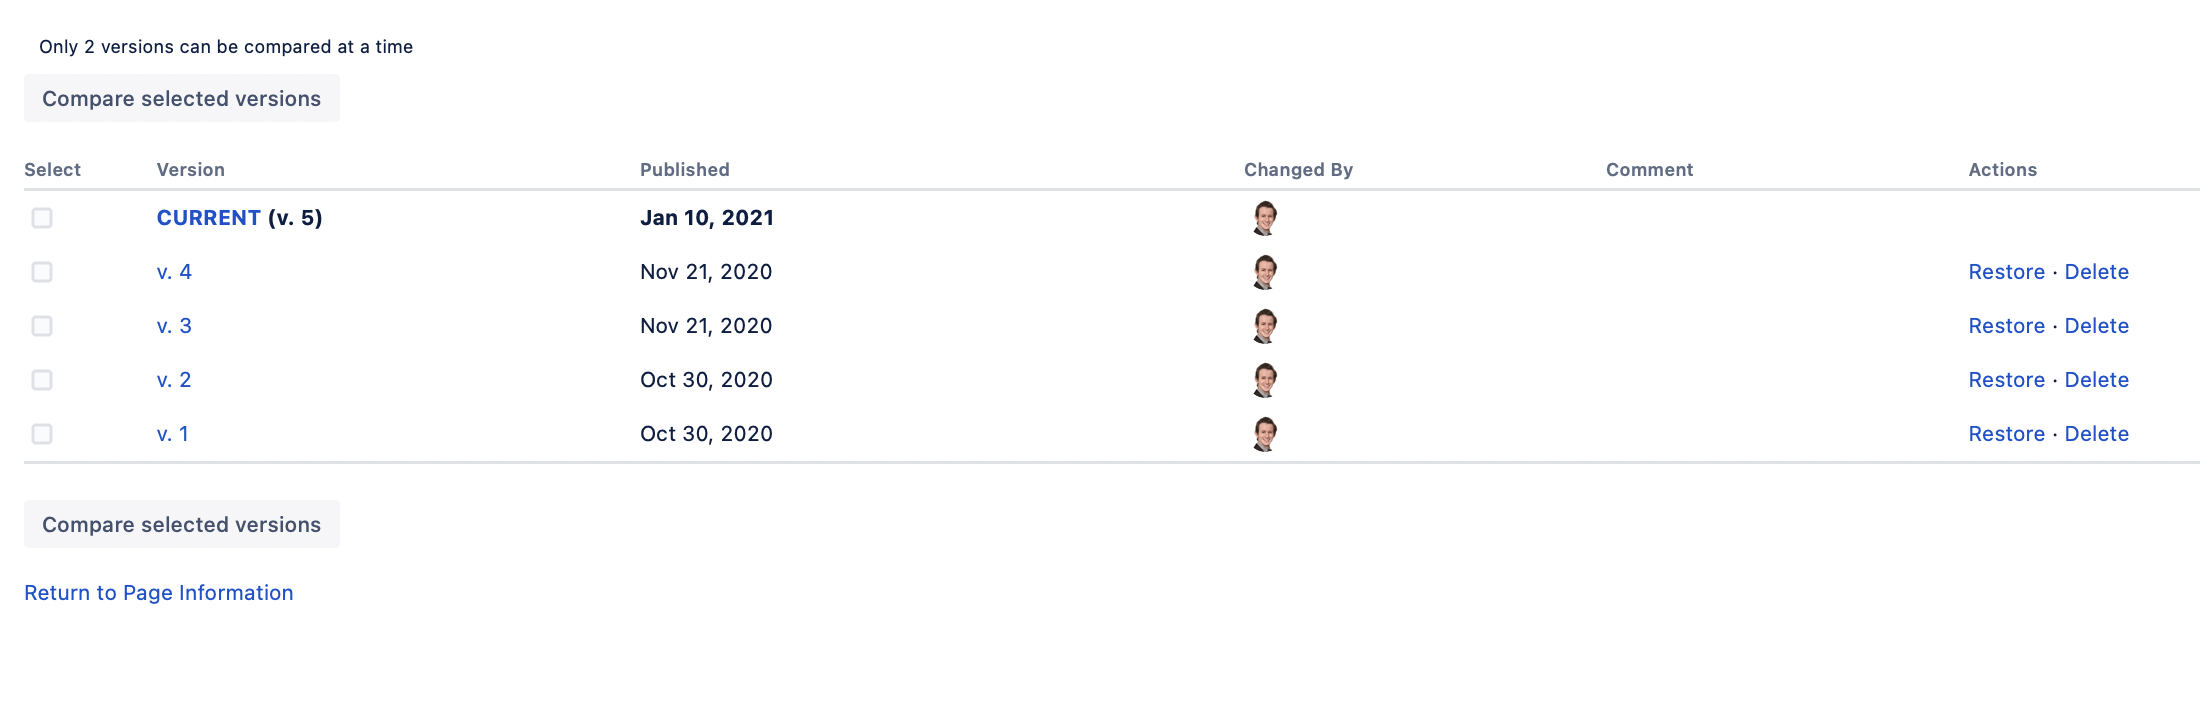
Task: Select the checkbox for version 1
Action: (x=41, y=433)
